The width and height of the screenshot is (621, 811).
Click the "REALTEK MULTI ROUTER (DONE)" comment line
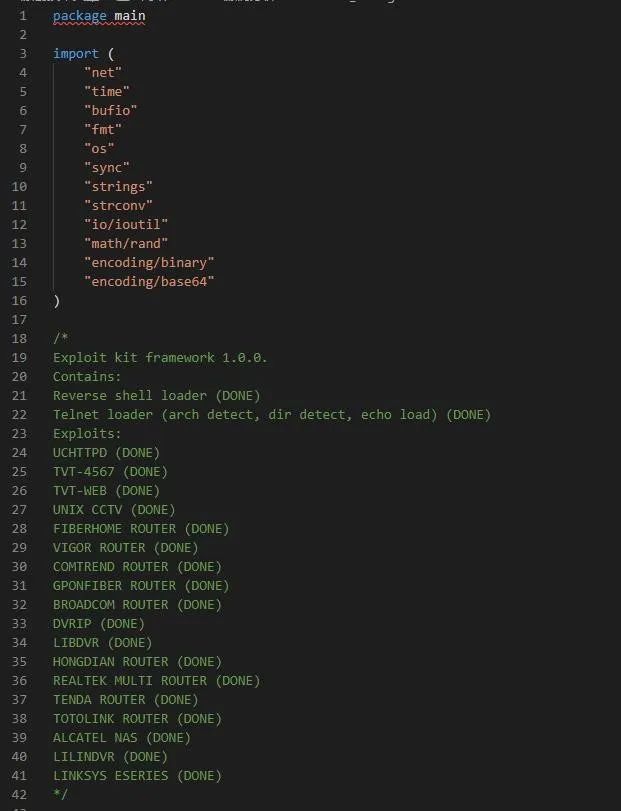[x=157, y=681]
